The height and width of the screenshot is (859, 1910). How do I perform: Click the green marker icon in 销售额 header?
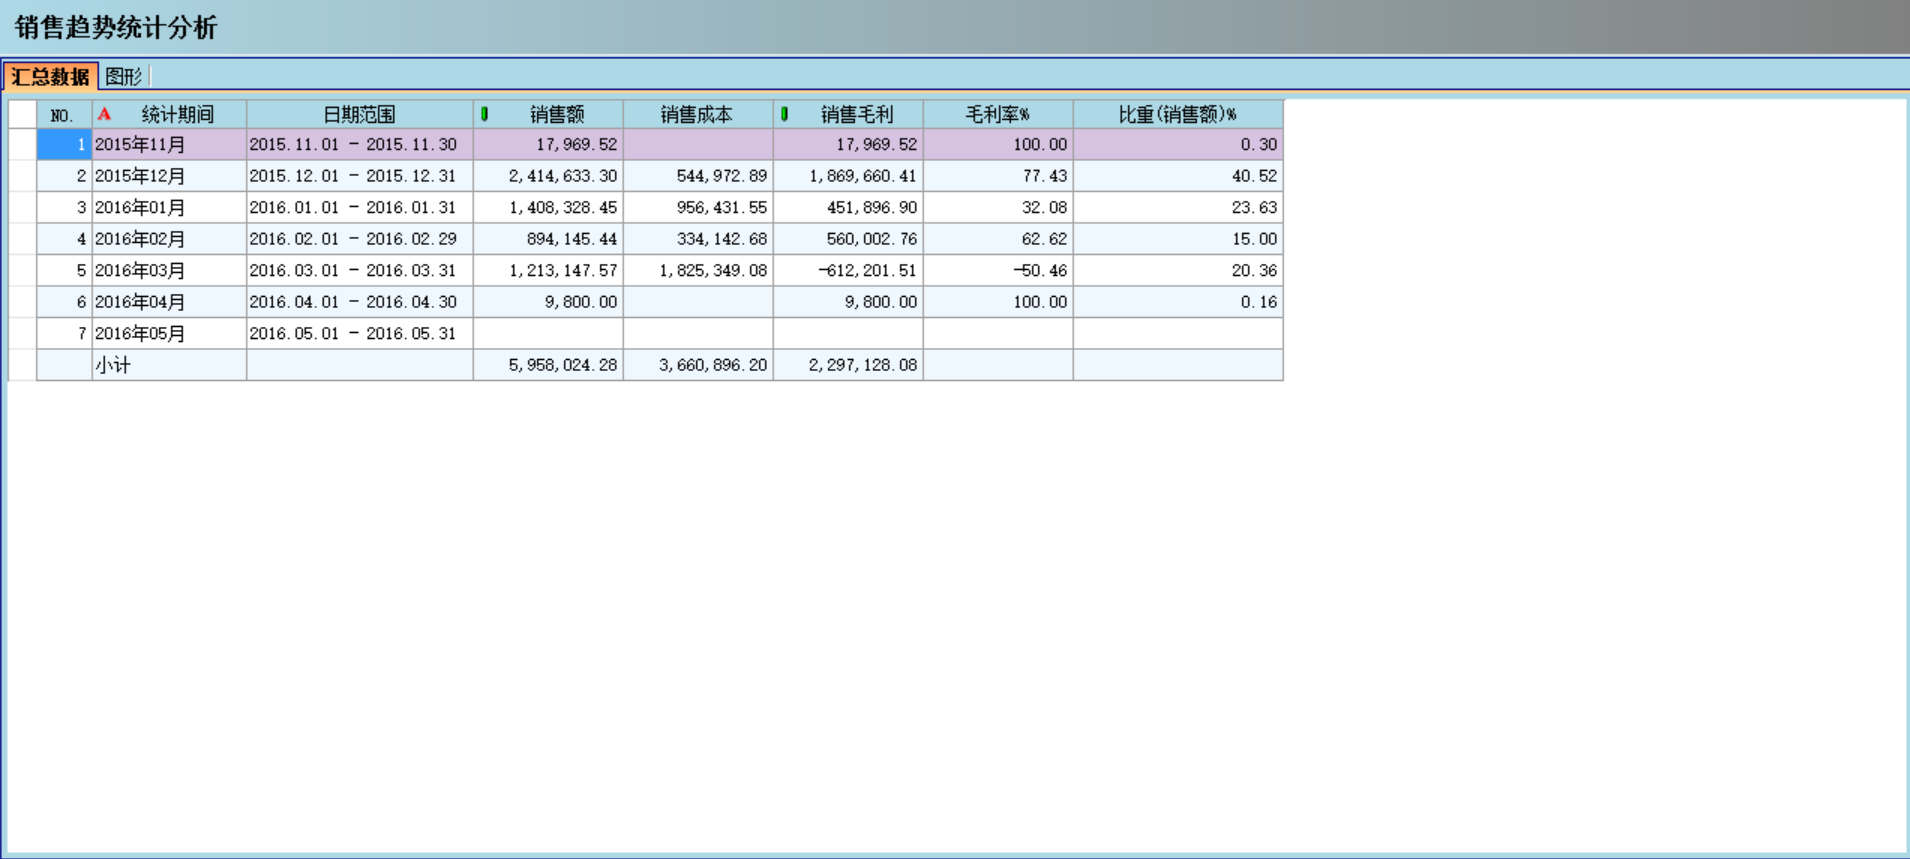(x=485, y=114)
